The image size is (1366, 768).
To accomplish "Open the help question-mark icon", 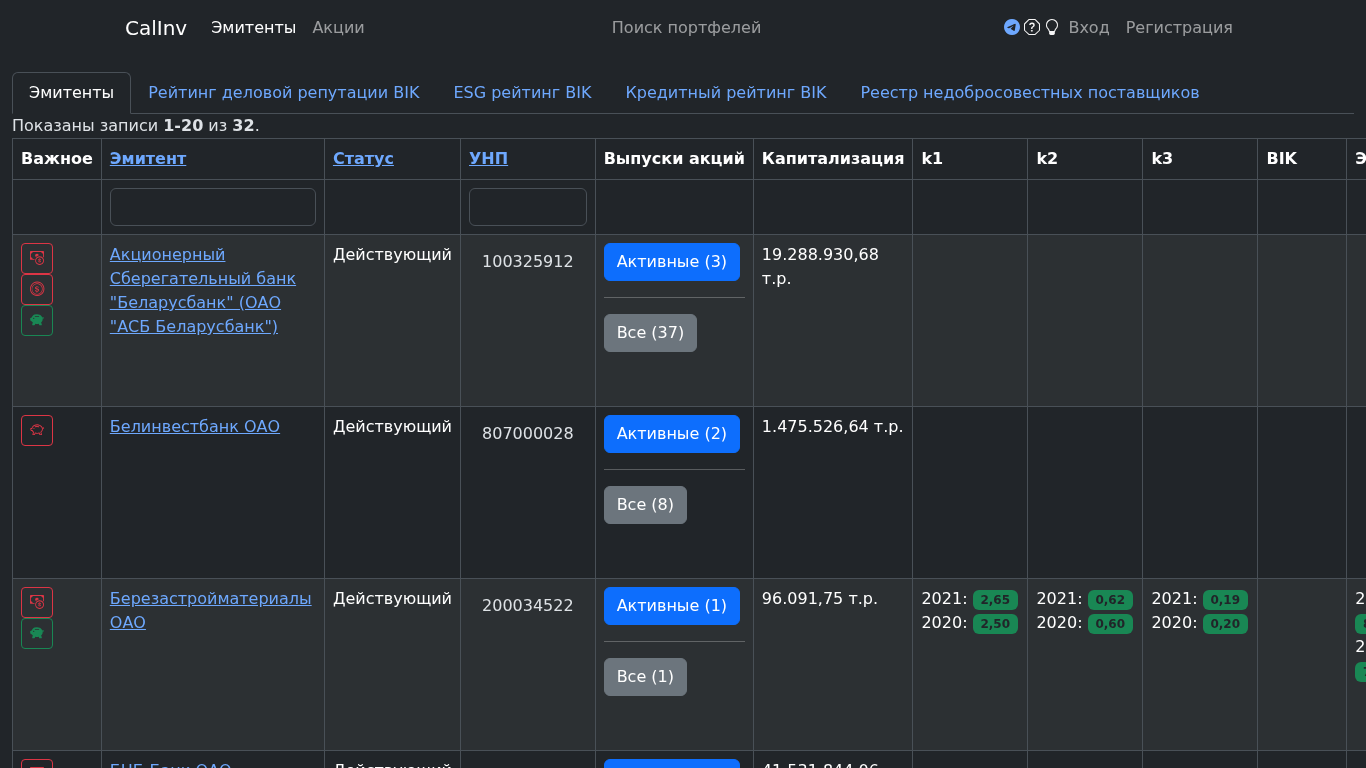I will click(x=1032, y=27).
